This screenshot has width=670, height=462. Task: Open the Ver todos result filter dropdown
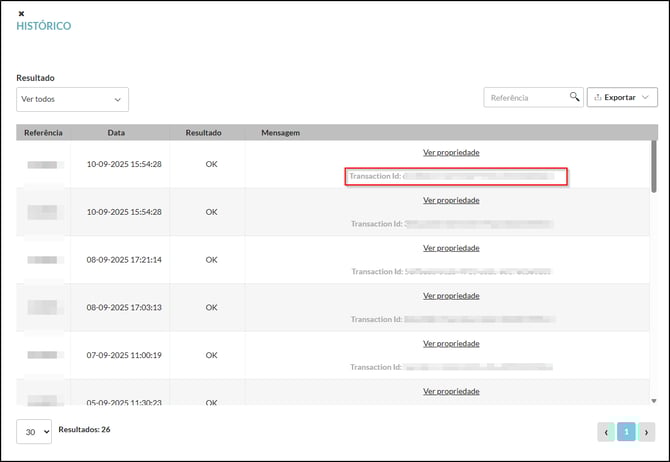73,99
